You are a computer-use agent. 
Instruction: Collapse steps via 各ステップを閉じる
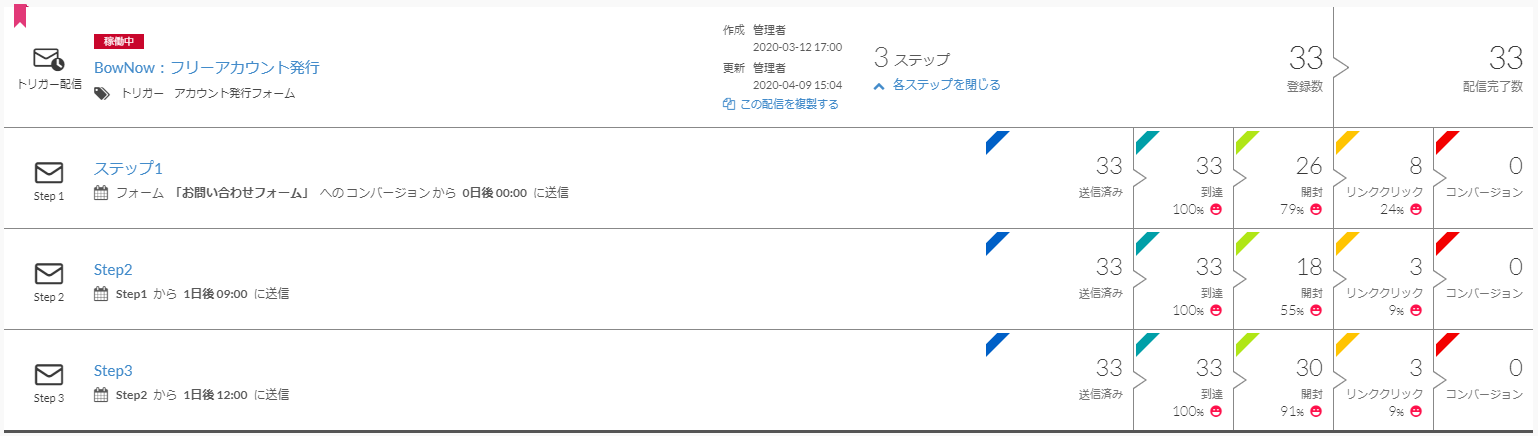point(946,85)
